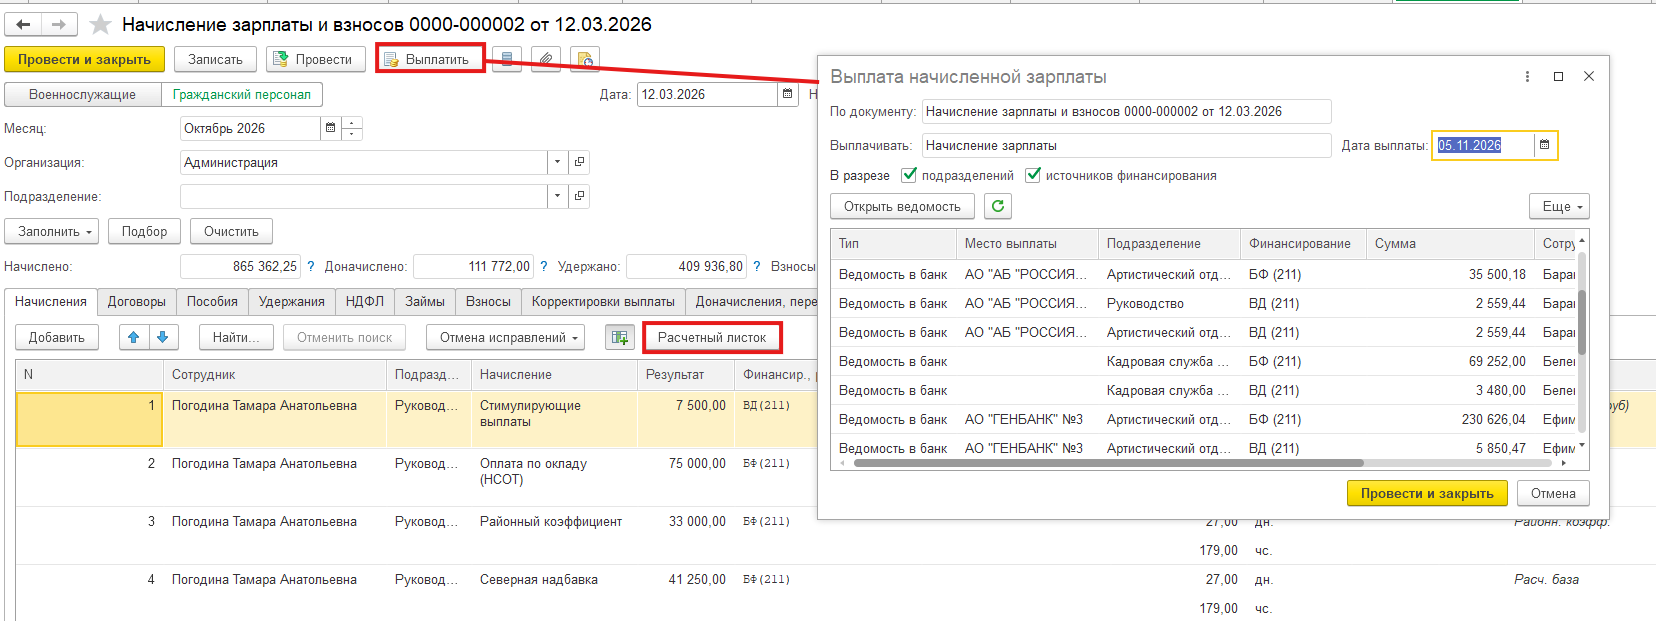Move row up with blue up arrow

click(x=134, y=337)
